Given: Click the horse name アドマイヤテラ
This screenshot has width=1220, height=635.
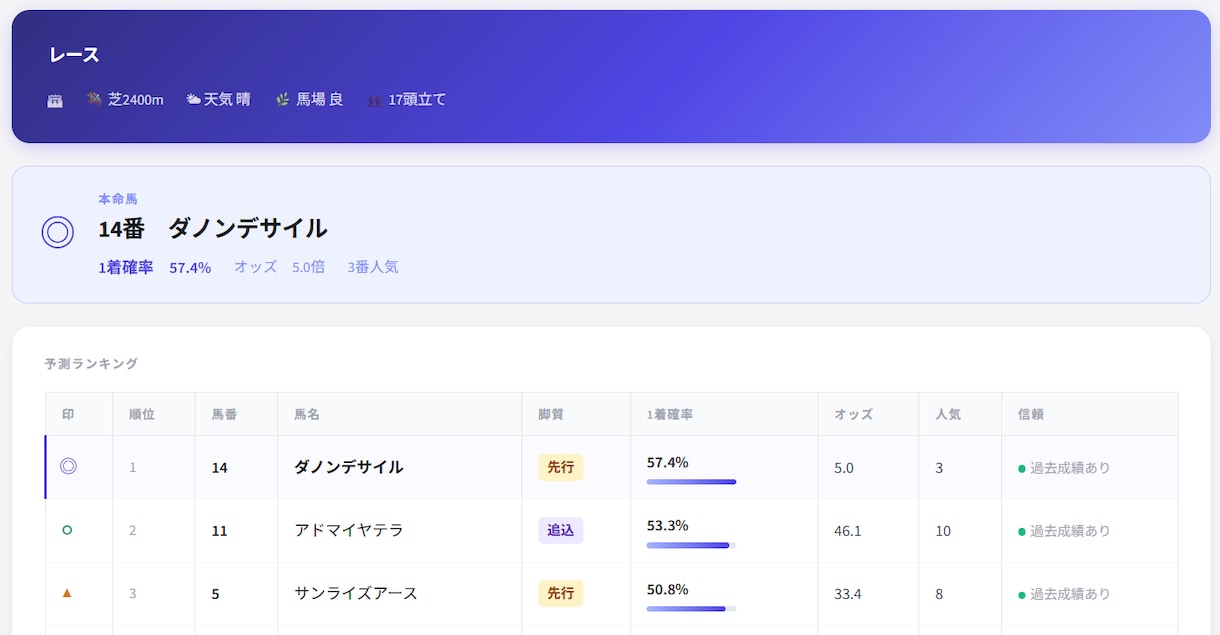Looking at the screenshot, I should click(348, 531).
